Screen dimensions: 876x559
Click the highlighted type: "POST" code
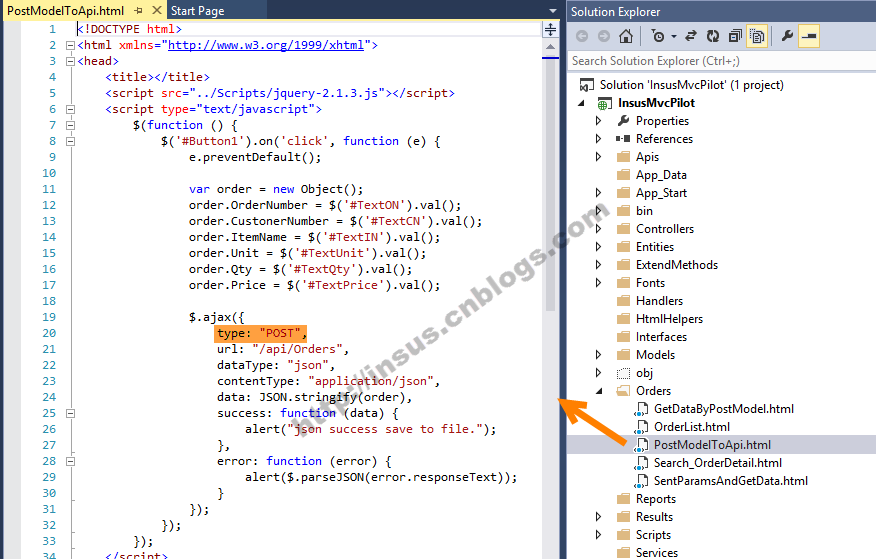point(261,333)
